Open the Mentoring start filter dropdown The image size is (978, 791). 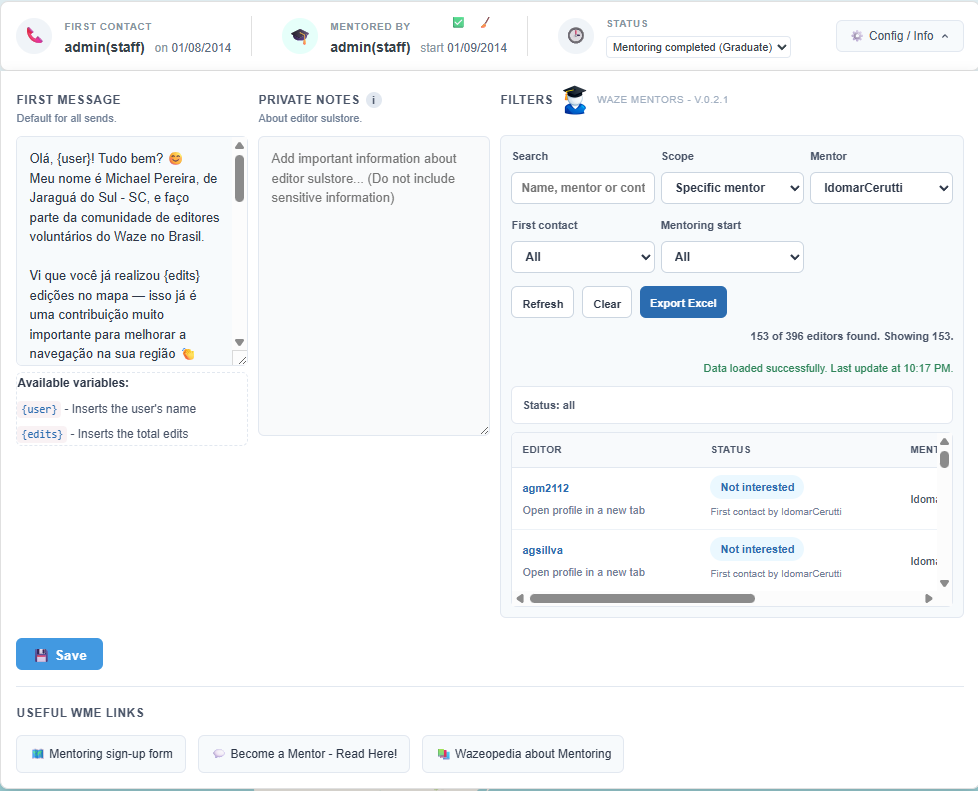pyautogui.click(x=732, y=257)
